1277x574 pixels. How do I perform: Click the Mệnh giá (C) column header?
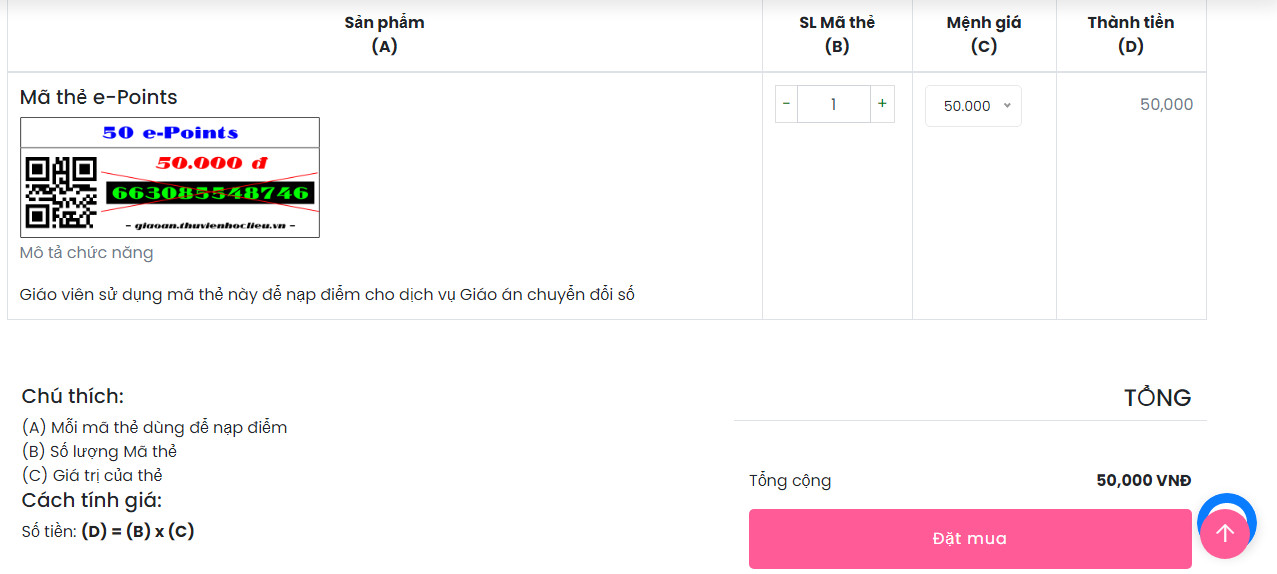[984, 34]
